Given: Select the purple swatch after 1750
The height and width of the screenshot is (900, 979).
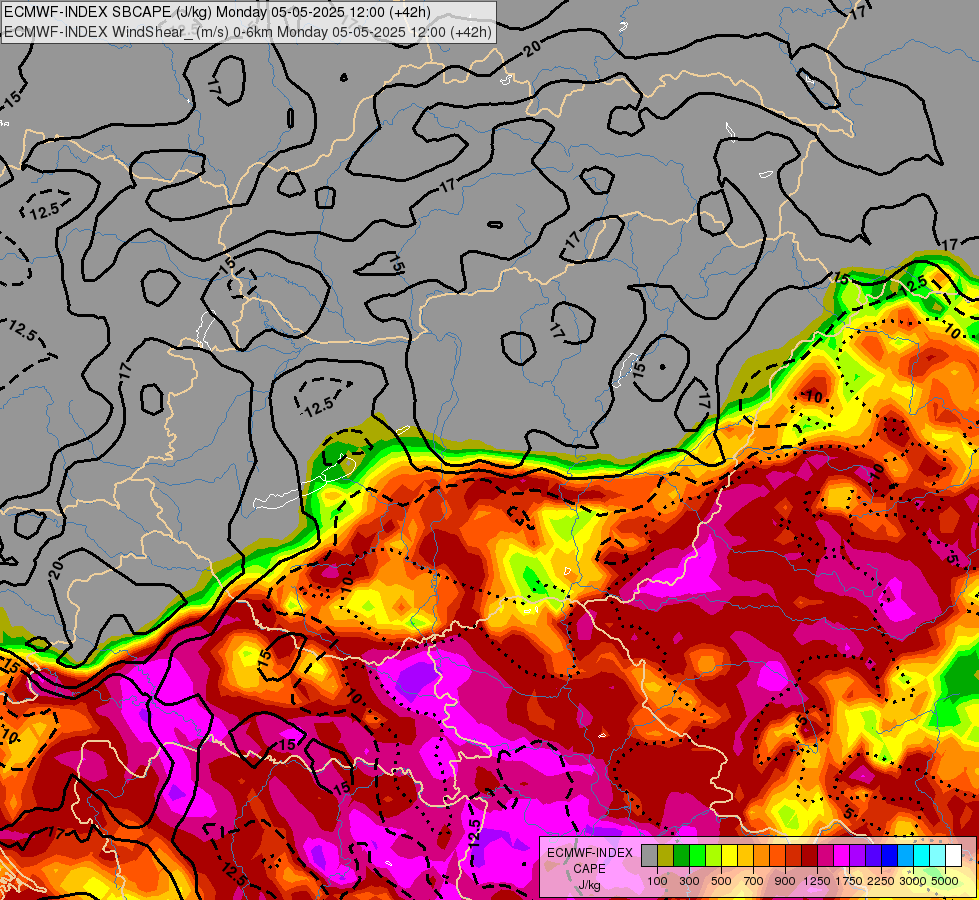Looking at the screenshot, I should click(x=857, y=855).
